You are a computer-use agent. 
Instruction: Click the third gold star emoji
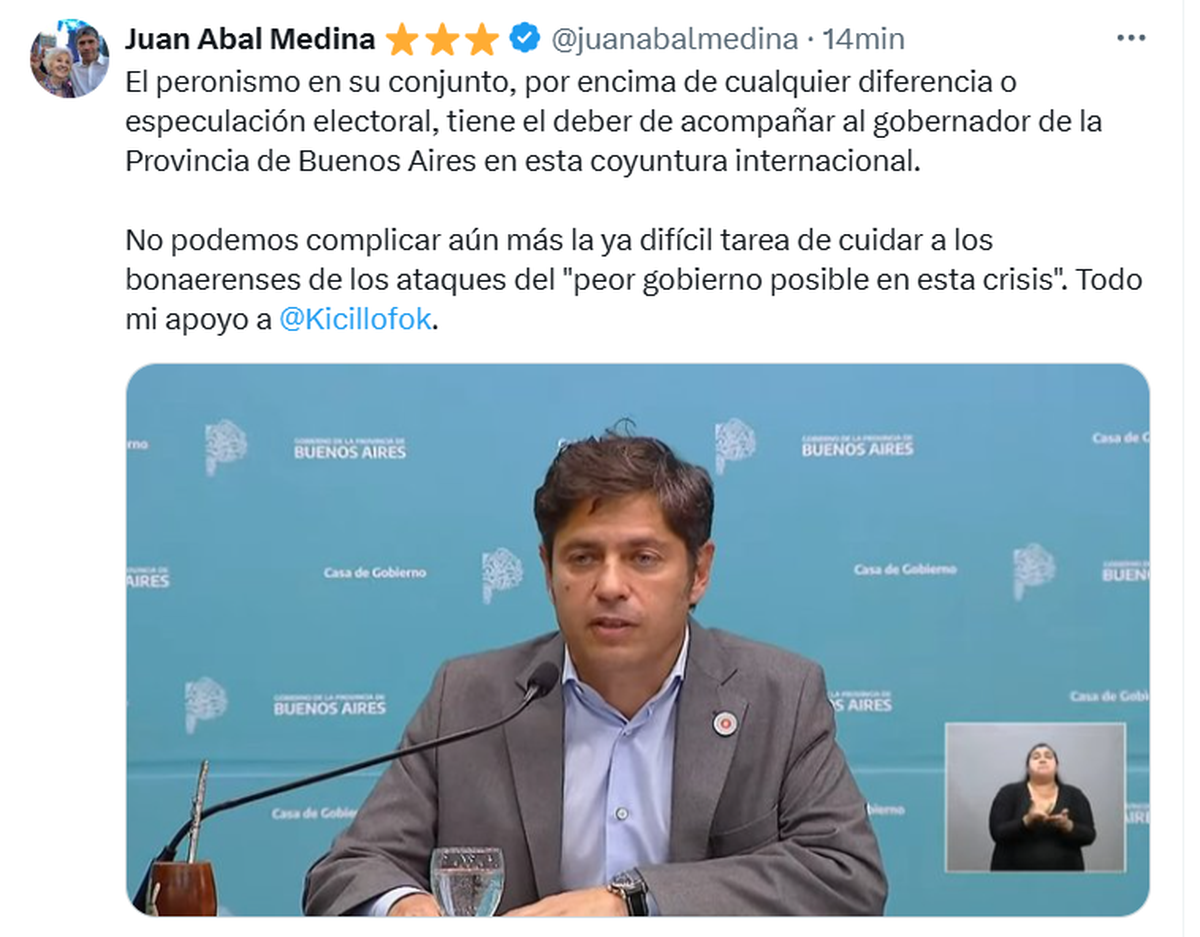[481, 40]
